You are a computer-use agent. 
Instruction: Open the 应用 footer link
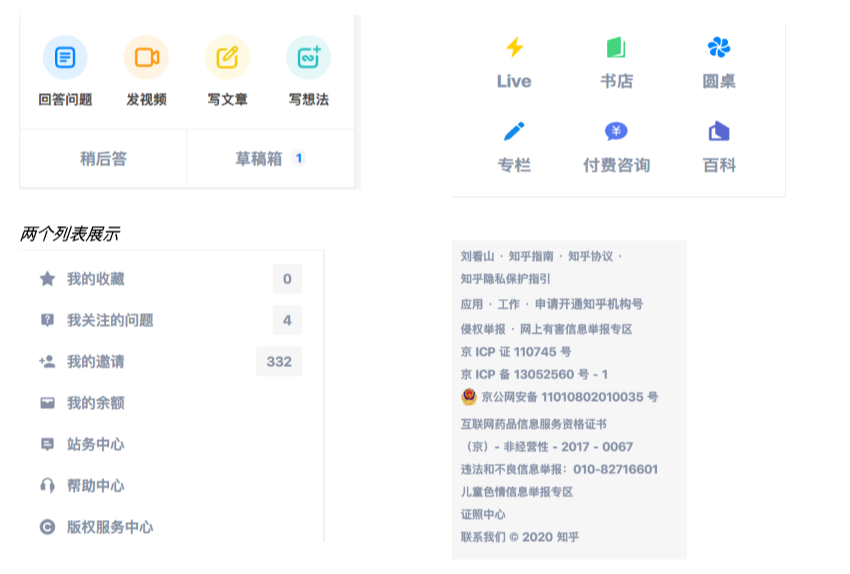pyautogui.click(x=472, y=304)
